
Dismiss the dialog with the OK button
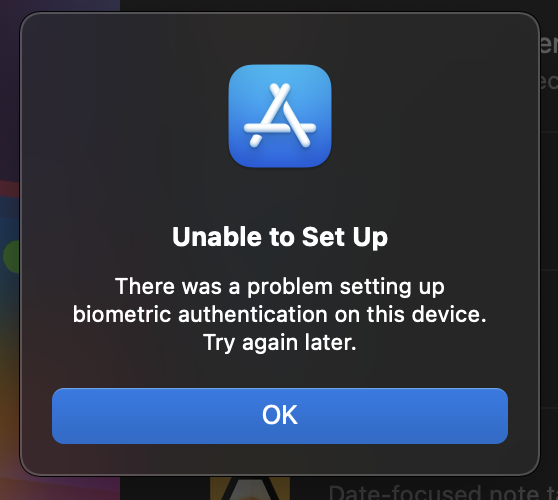(280, 416)
